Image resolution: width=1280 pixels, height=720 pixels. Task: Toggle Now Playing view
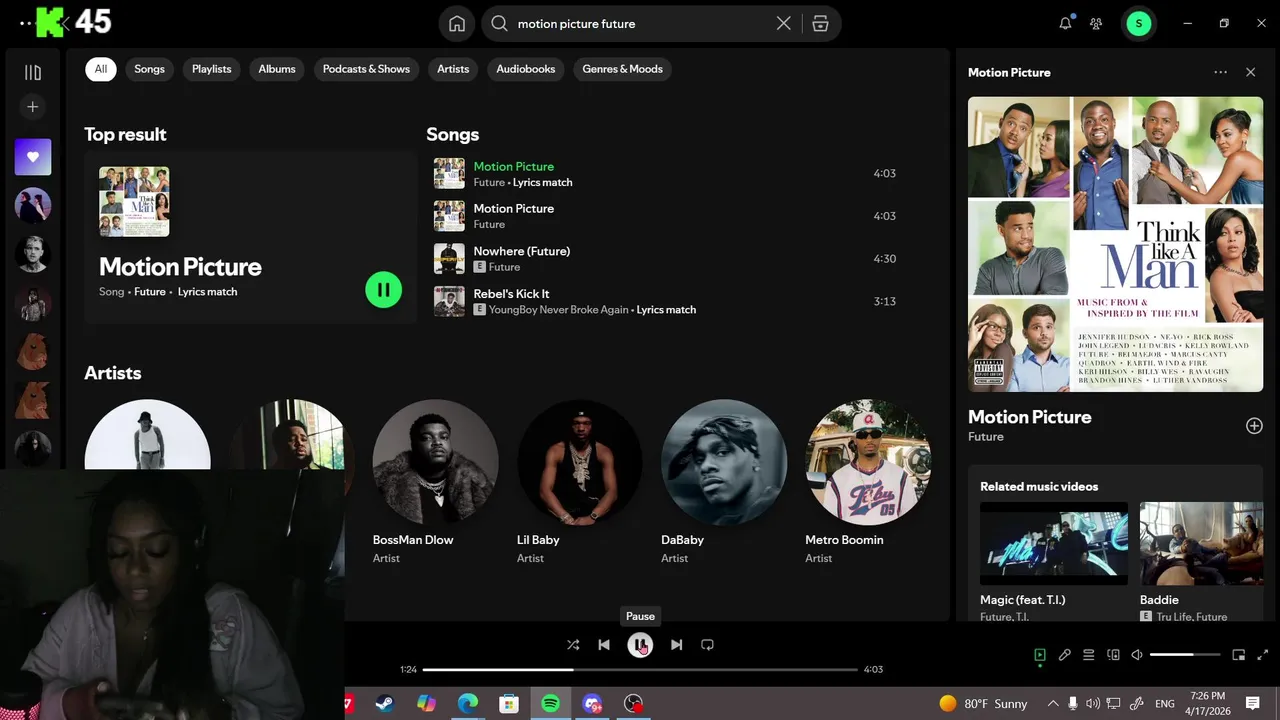(x=1040, y=655)
